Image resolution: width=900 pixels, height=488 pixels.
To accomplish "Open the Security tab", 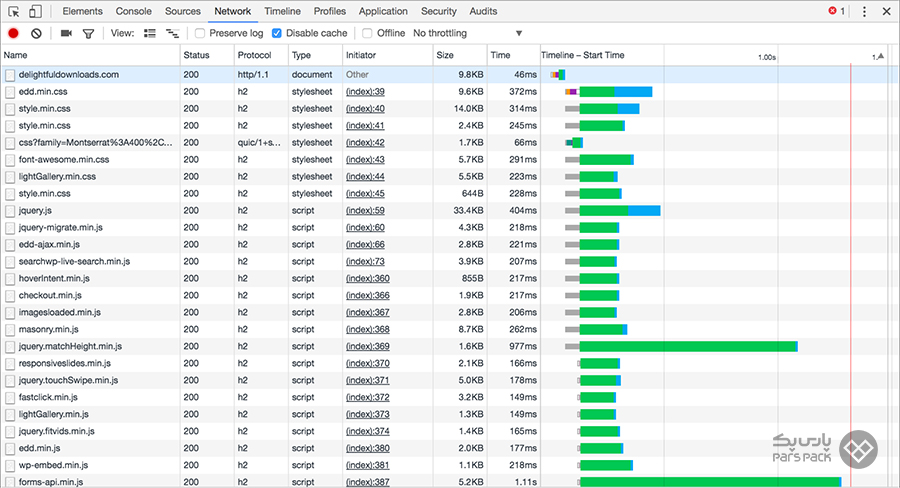I will pyautogui.click(x=438, y=11).
